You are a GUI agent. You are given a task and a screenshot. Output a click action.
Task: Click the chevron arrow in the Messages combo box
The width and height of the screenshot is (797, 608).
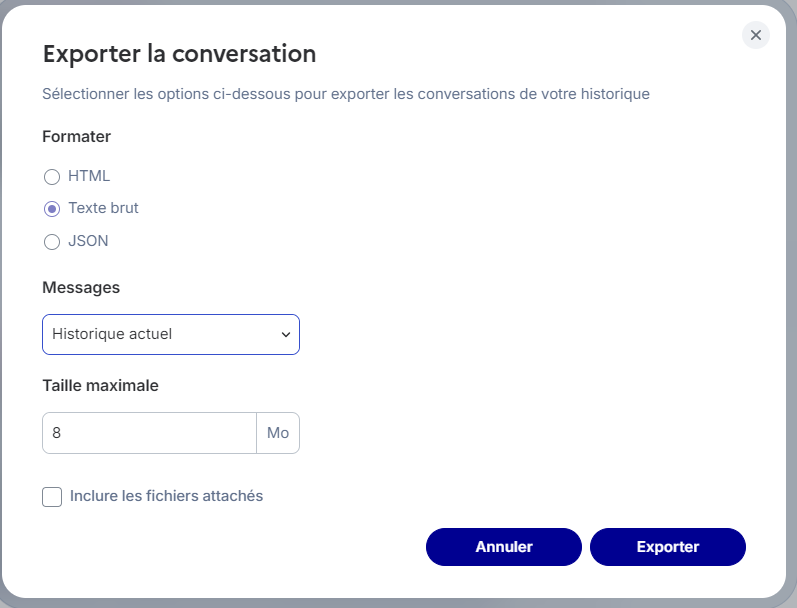coord(285,334)
